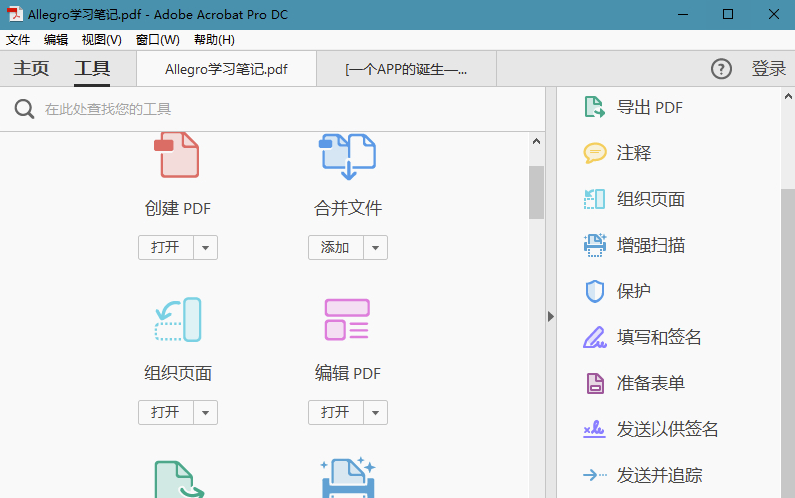Screen dimensions: 795x498
Task: Click the 增强扫描 icon in the right pane
Action: tap(595, 245)
